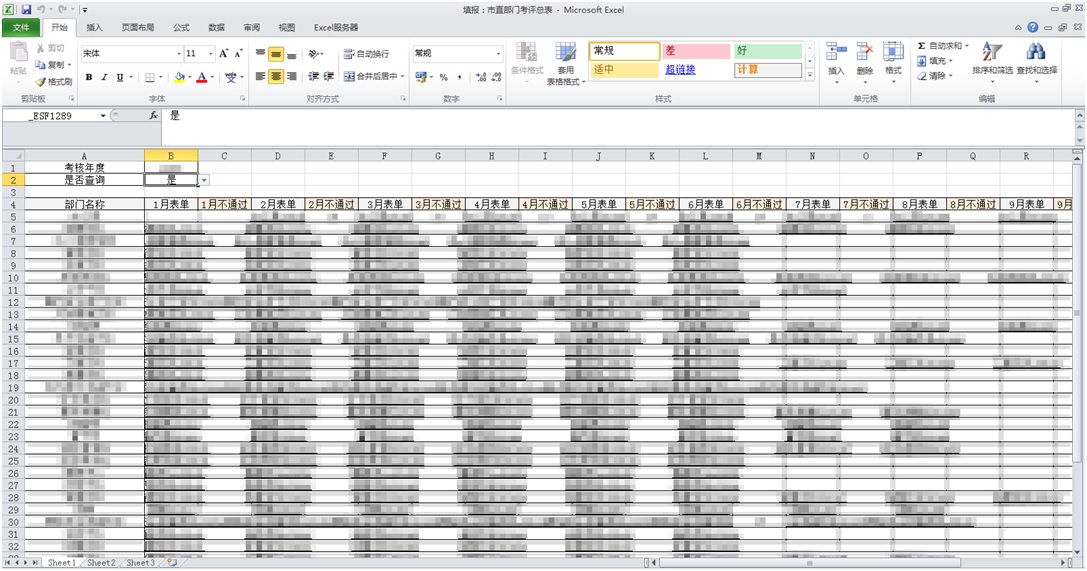Open the dropdown arrow beside cell B2
Image resolution: width=1087 pixels, height=571 pixels.
[204, 180]
